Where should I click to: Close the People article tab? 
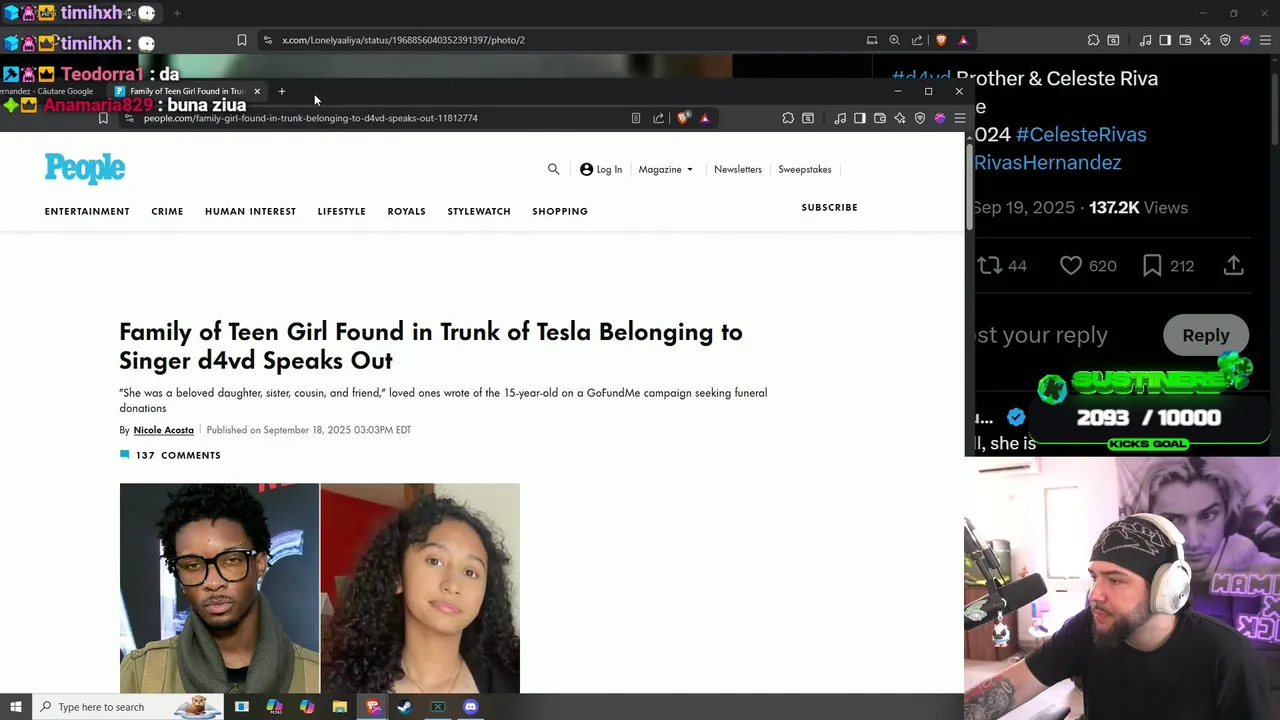click(x=257, y=91)
